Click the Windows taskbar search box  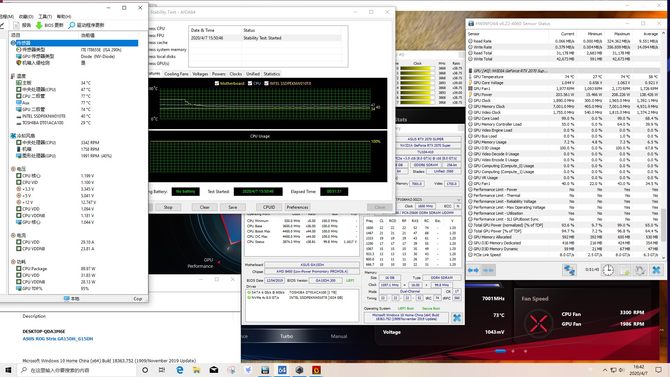[77, 370]
